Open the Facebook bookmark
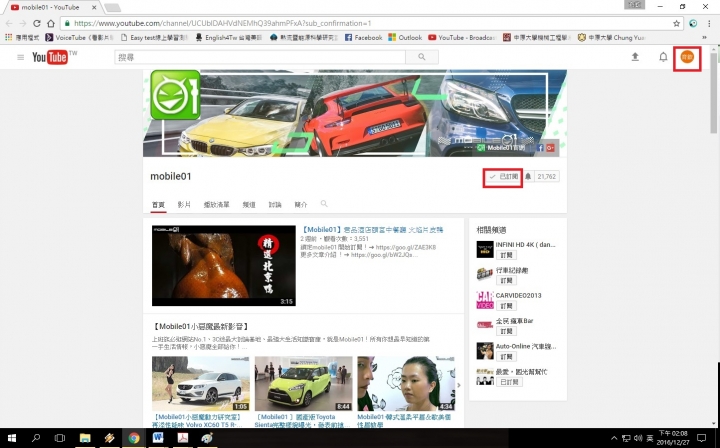This screenshot has width=720, height=448. click(x=363, y=38)
